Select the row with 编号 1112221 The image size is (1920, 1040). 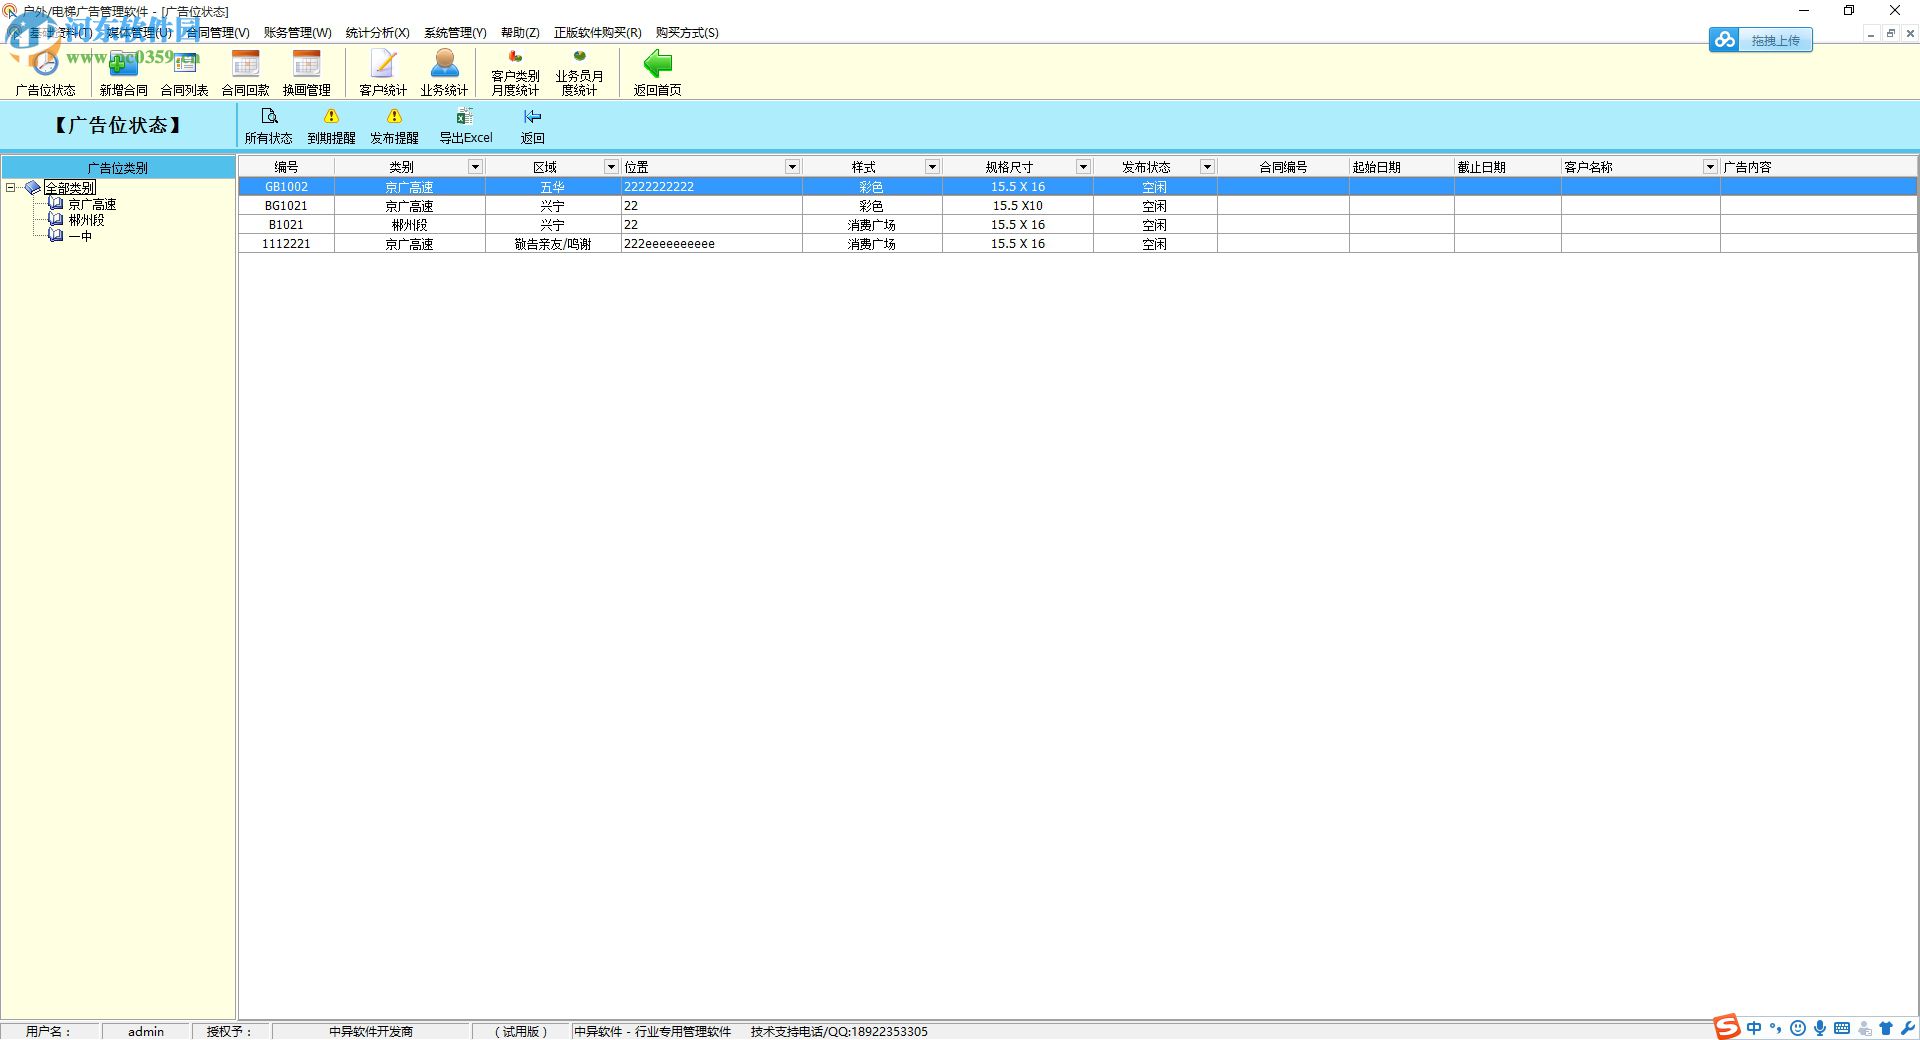[x=1078, y=244]
